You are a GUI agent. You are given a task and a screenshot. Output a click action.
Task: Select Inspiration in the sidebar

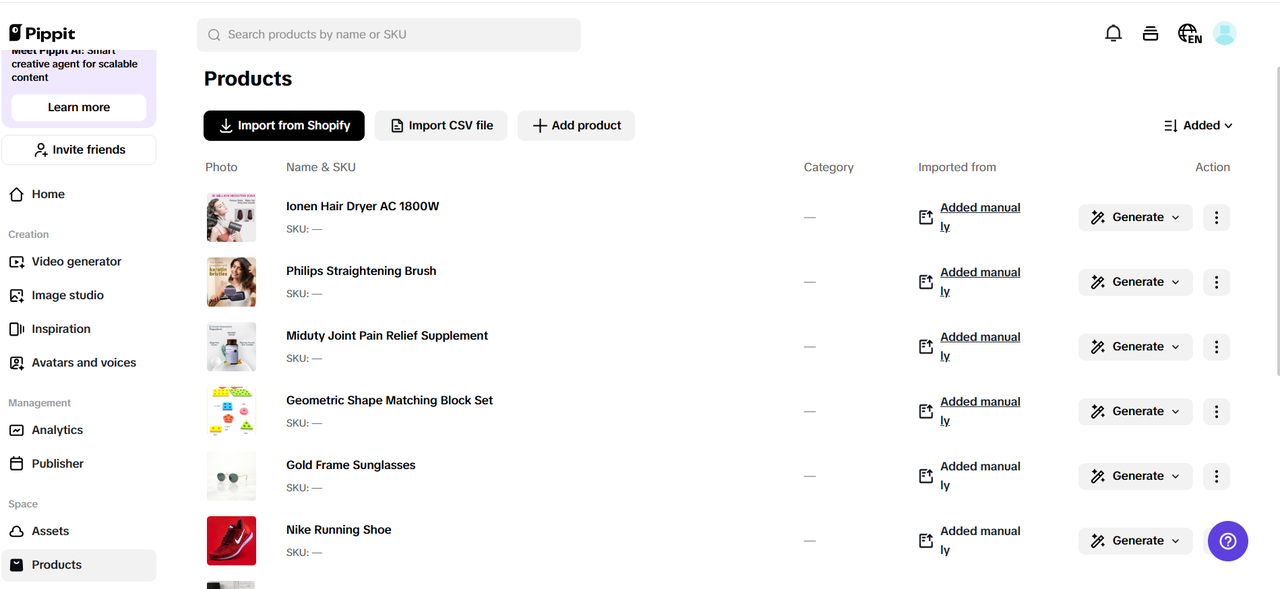click(x=62, y=328)
